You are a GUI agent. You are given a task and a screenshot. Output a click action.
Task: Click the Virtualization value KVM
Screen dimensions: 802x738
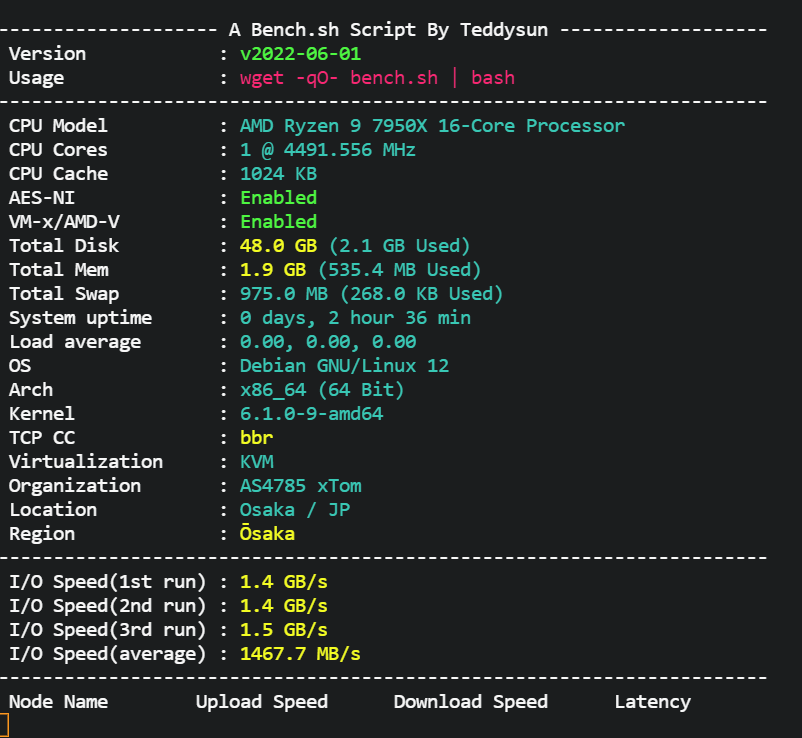256,462
